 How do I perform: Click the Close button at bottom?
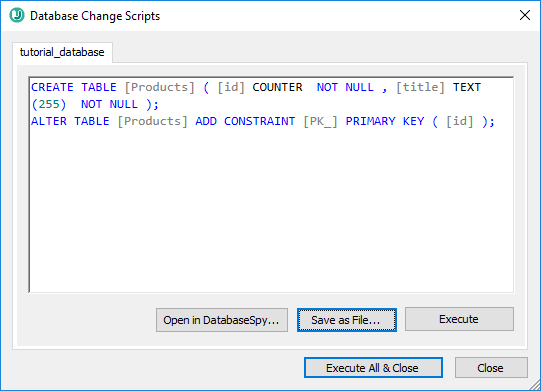(x=491, y=368)
